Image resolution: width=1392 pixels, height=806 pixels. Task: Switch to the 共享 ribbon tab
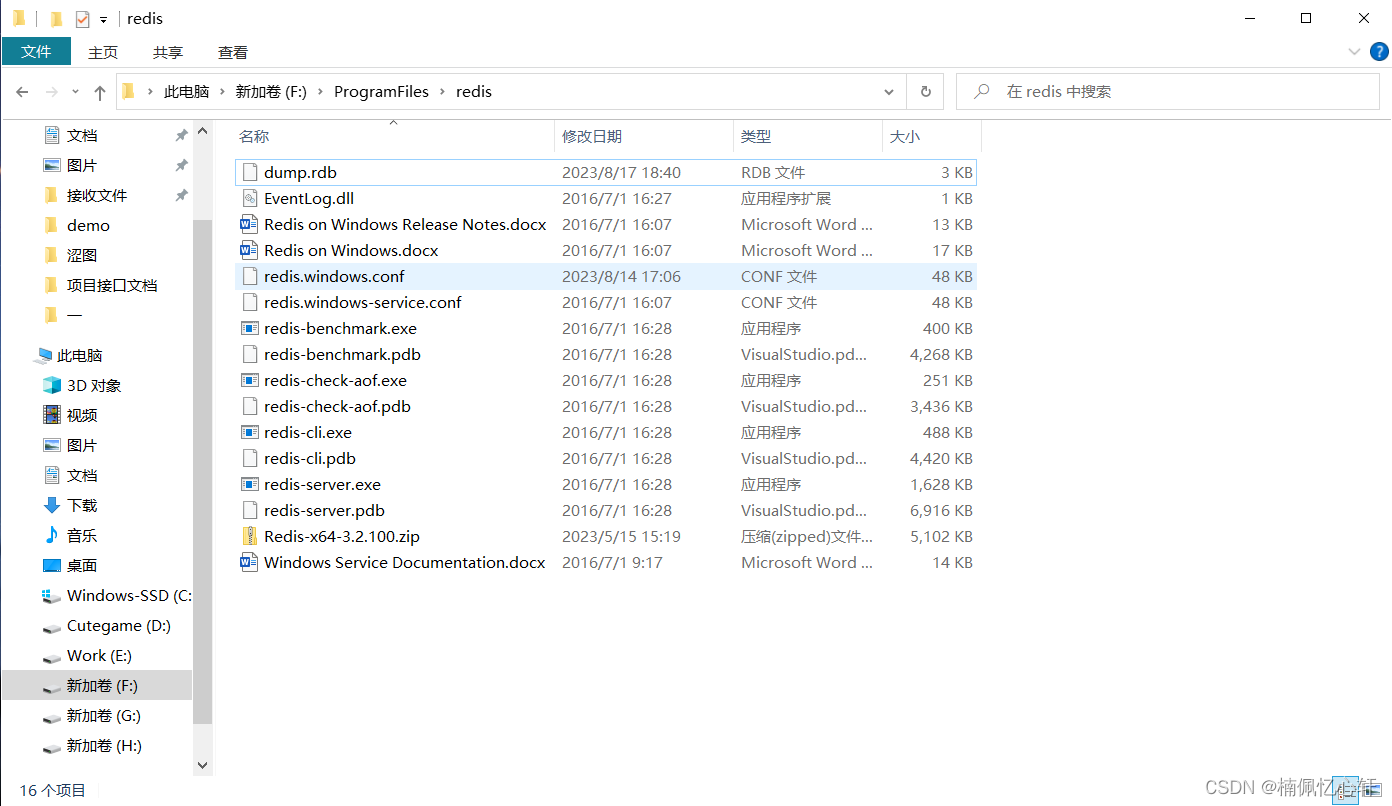tap(168, 52)
